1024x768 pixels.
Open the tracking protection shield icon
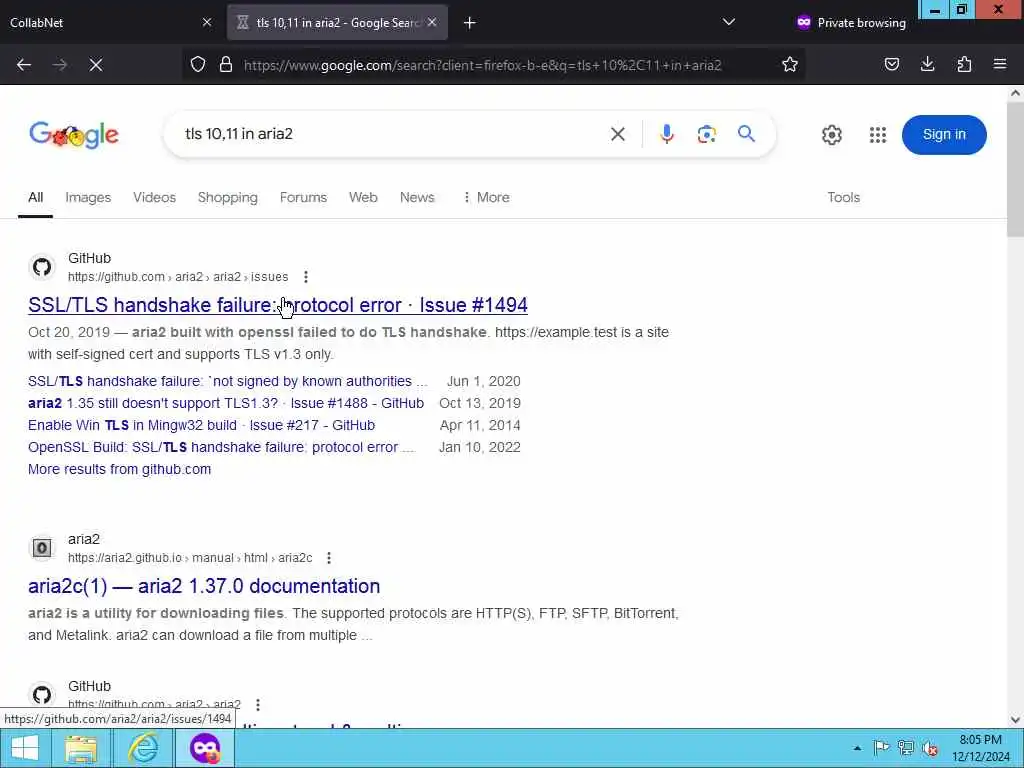[198, 65]
